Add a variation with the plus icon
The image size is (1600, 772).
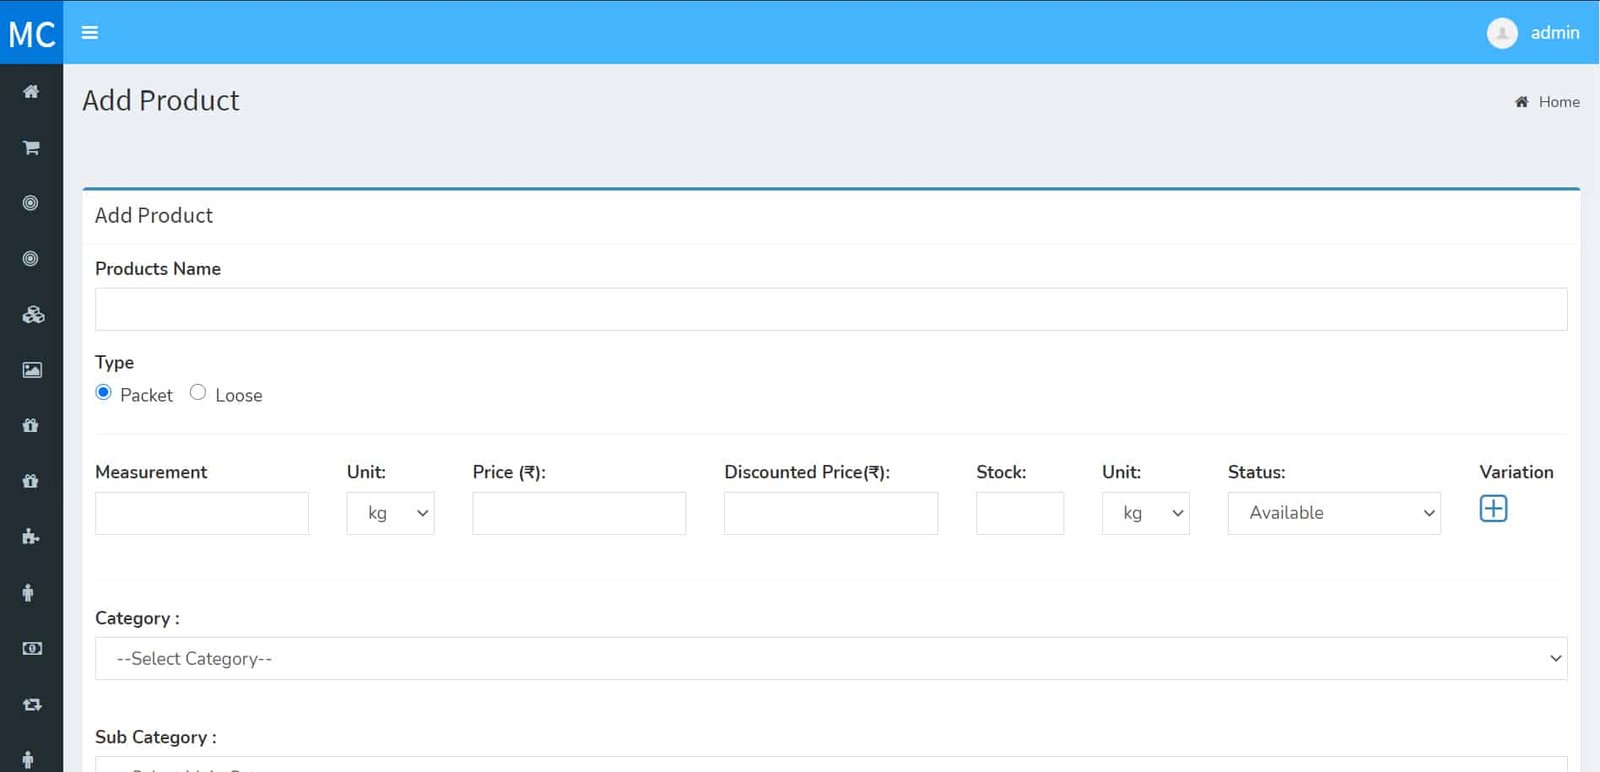1493,509
